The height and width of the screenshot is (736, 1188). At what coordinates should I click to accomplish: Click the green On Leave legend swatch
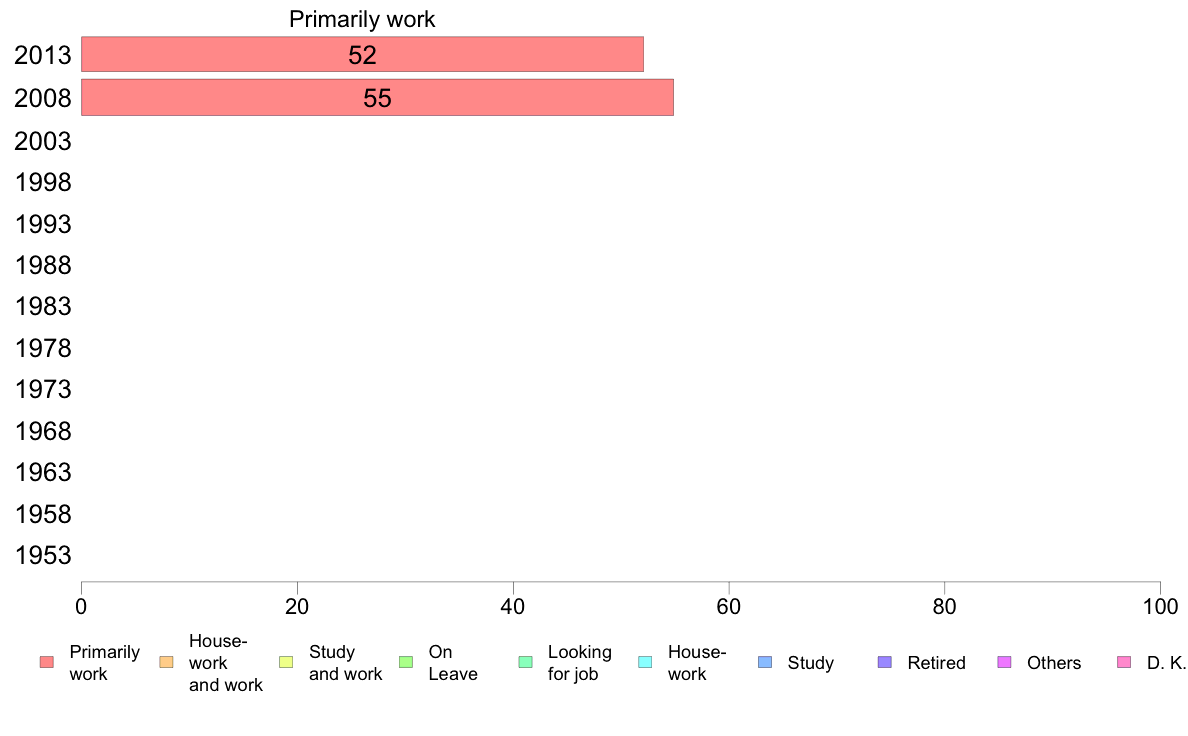click(406, 662)
